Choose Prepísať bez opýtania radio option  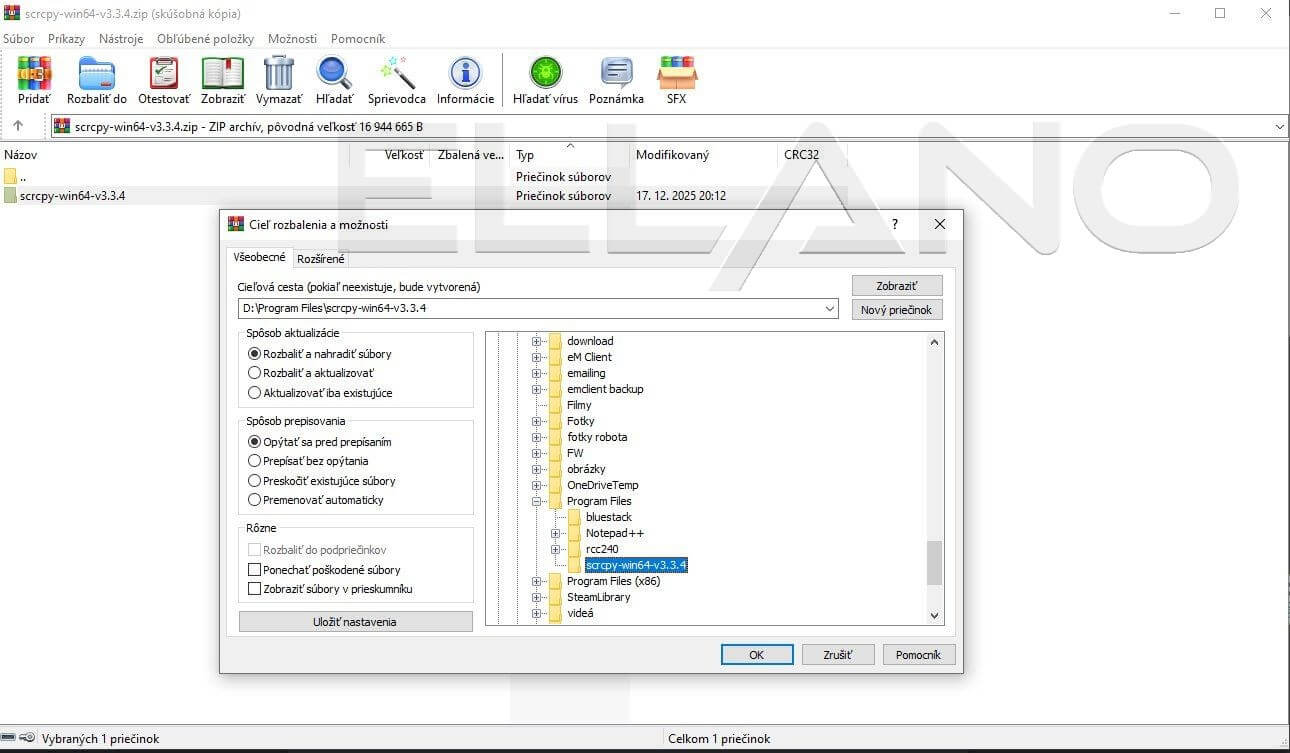pyautogui.click(x=254, y=461)
